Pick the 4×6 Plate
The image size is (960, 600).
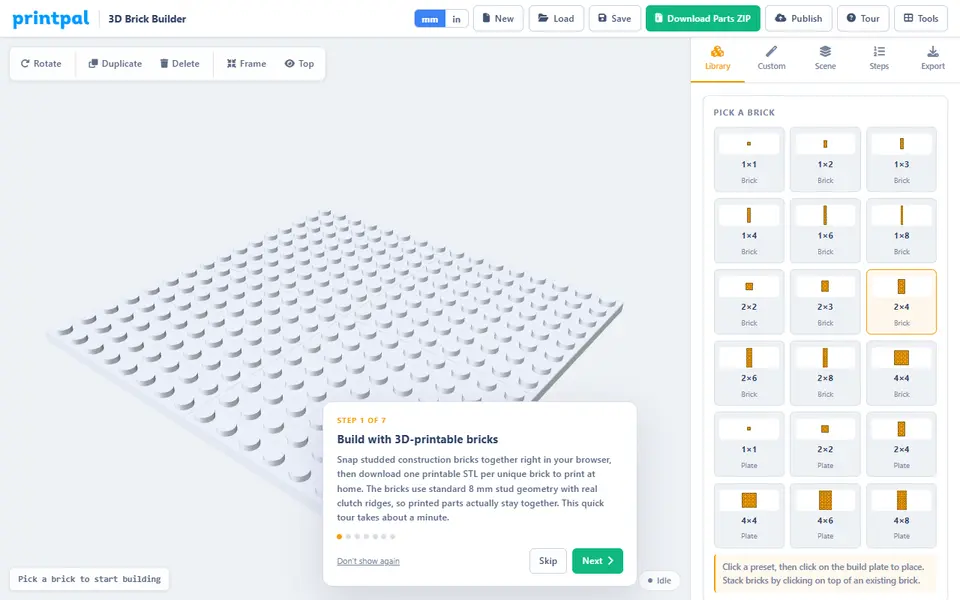825,516
